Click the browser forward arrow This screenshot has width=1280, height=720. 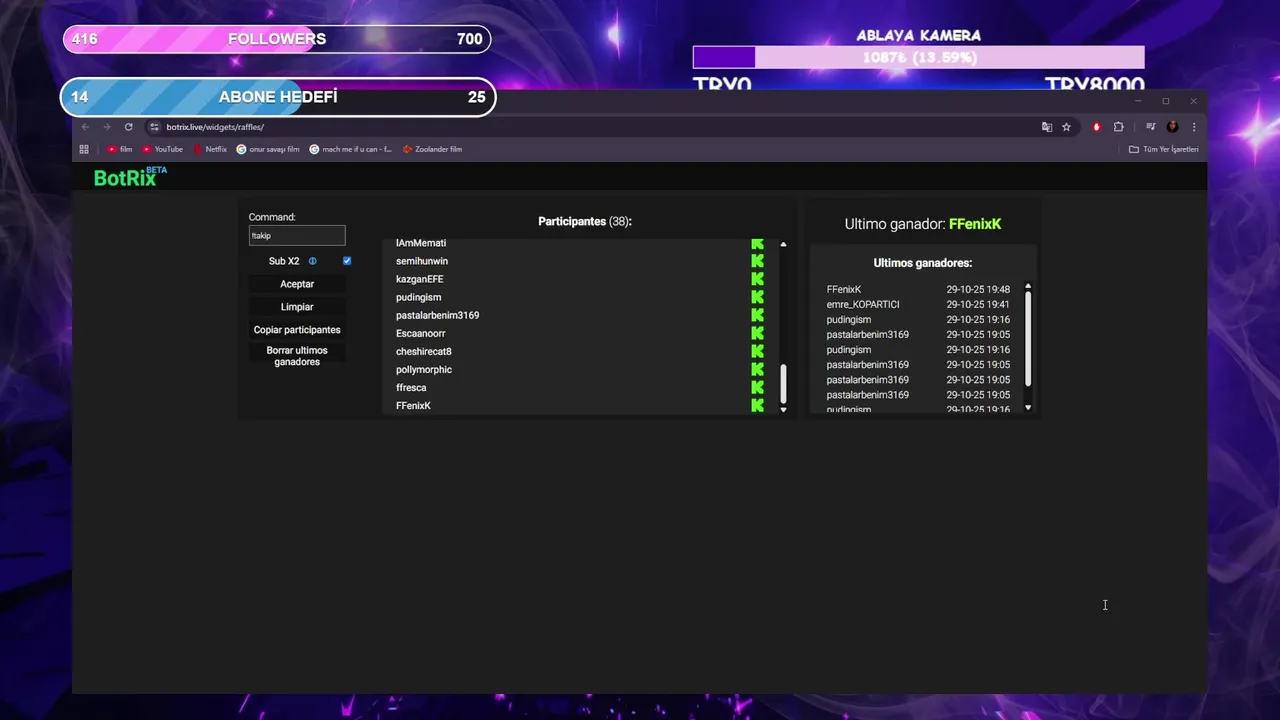coord(107,127)
